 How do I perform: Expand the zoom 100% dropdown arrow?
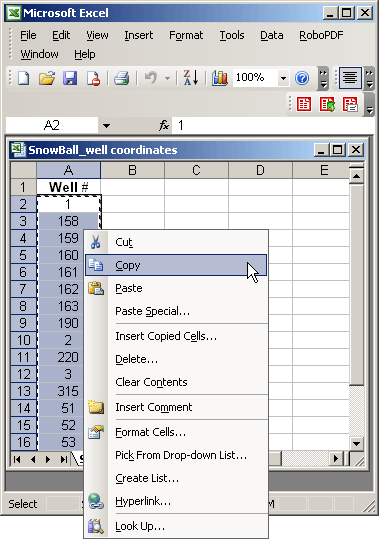283,78
